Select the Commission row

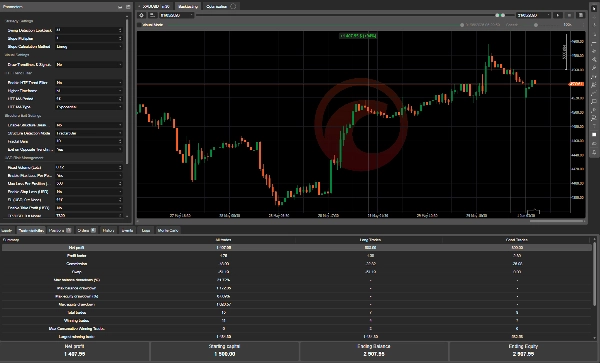pos(297,264)
